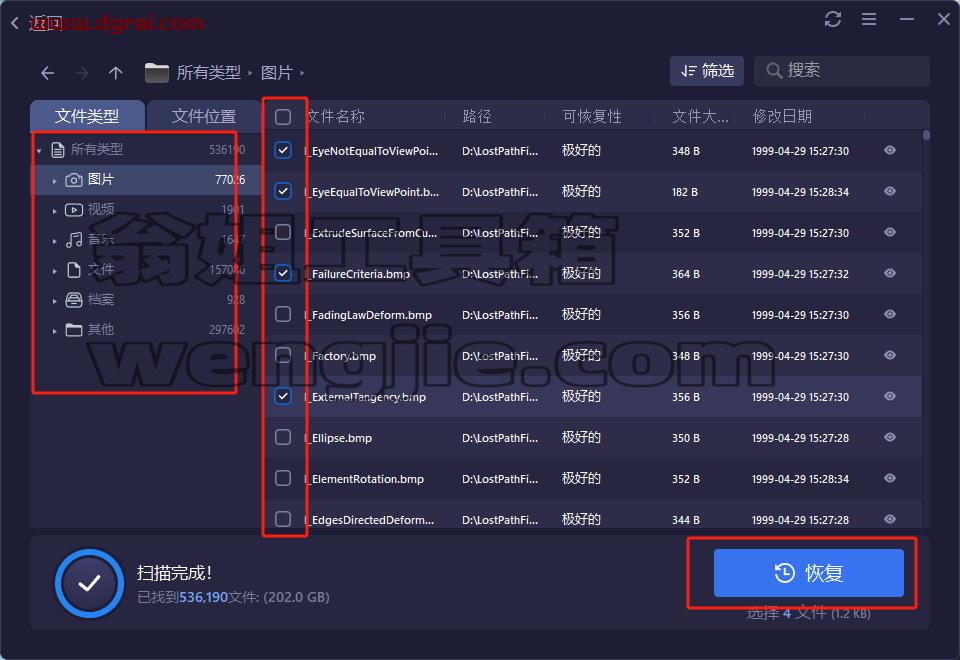Preview EdgesDirectedDeform... with eye icon

890,519
